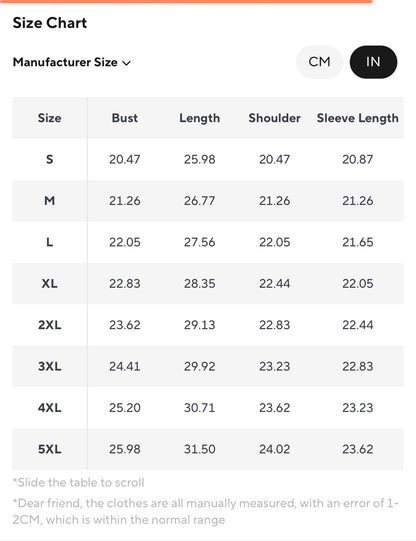Screen dimensions: 416x541
Task: Click the Bust column header
Action: click(125, 118)
